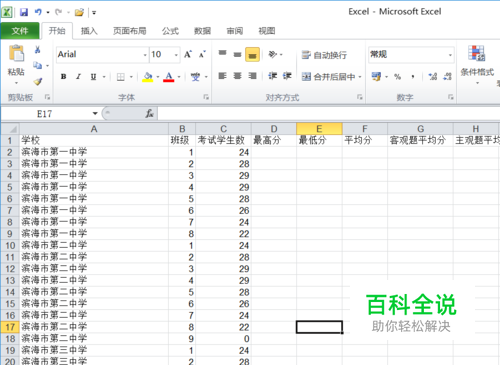This screenshot has width=500, height=365.
Task: Switch to the 数据 tab
Action: (202, 31)
